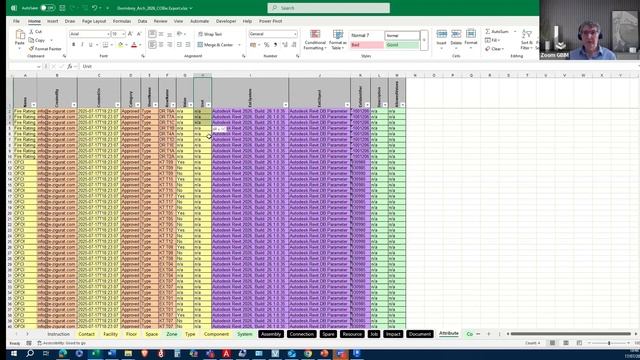Click the orientation text angle icon
Screen dimensions: 640x360
pyautogui.click(x=180, y=34)
